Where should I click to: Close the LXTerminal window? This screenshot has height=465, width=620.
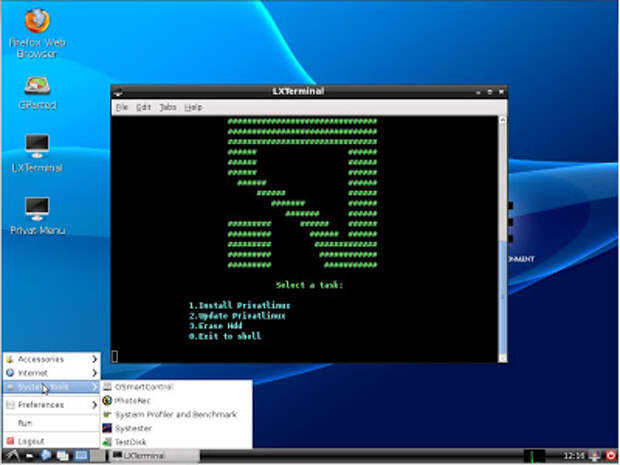(x=501, y=92)
